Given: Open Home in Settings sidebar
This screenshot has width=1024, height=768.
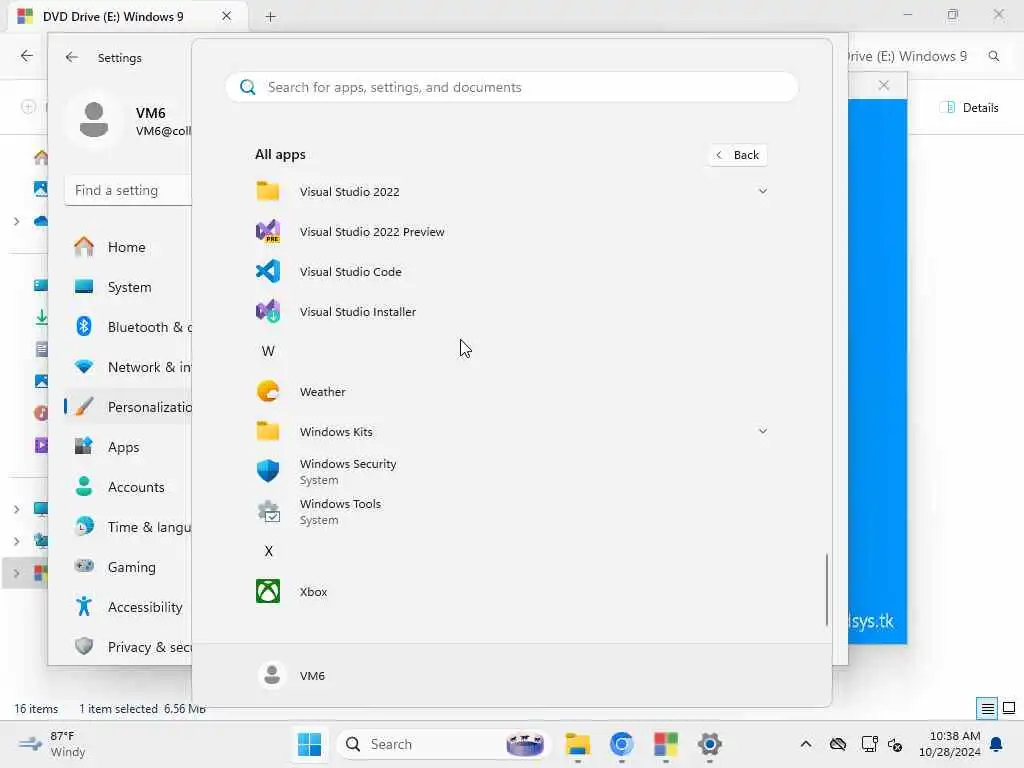Looking at the screenshot, I should click(127, 248).
